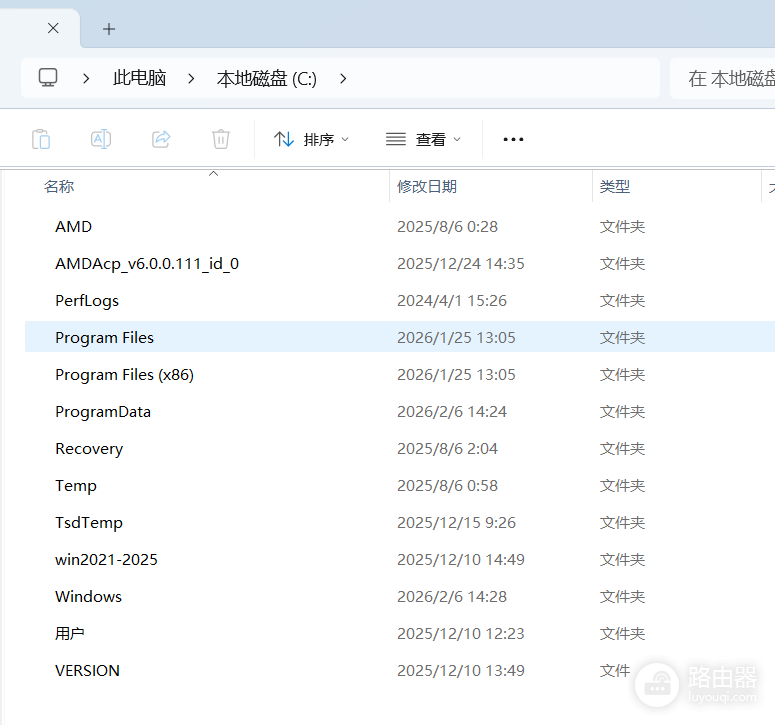Click date 2025/12/15 9:26

pos(456,523)
